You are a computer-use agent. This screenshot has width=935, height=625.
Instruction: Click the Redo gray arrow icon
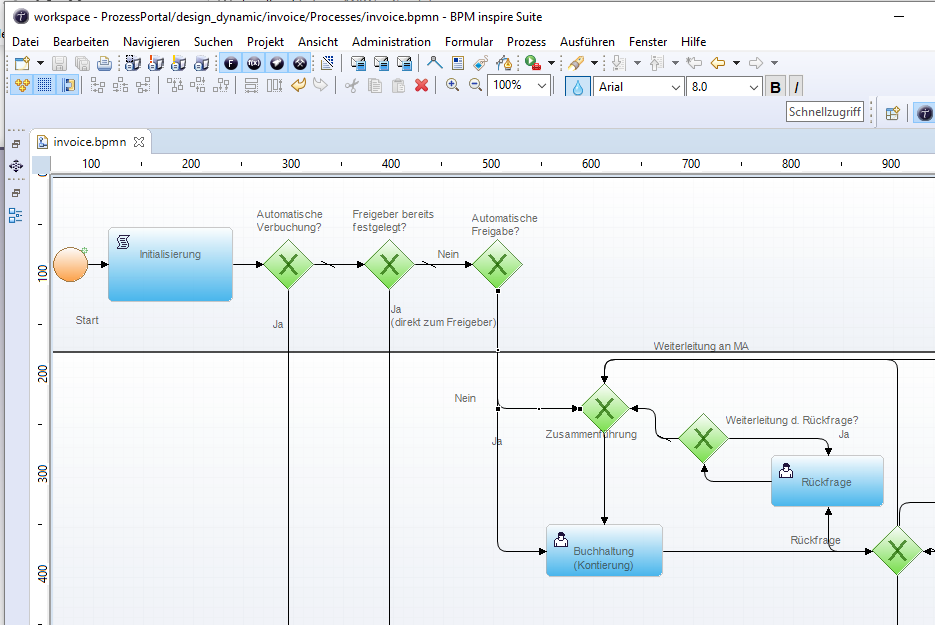[320, 85]
